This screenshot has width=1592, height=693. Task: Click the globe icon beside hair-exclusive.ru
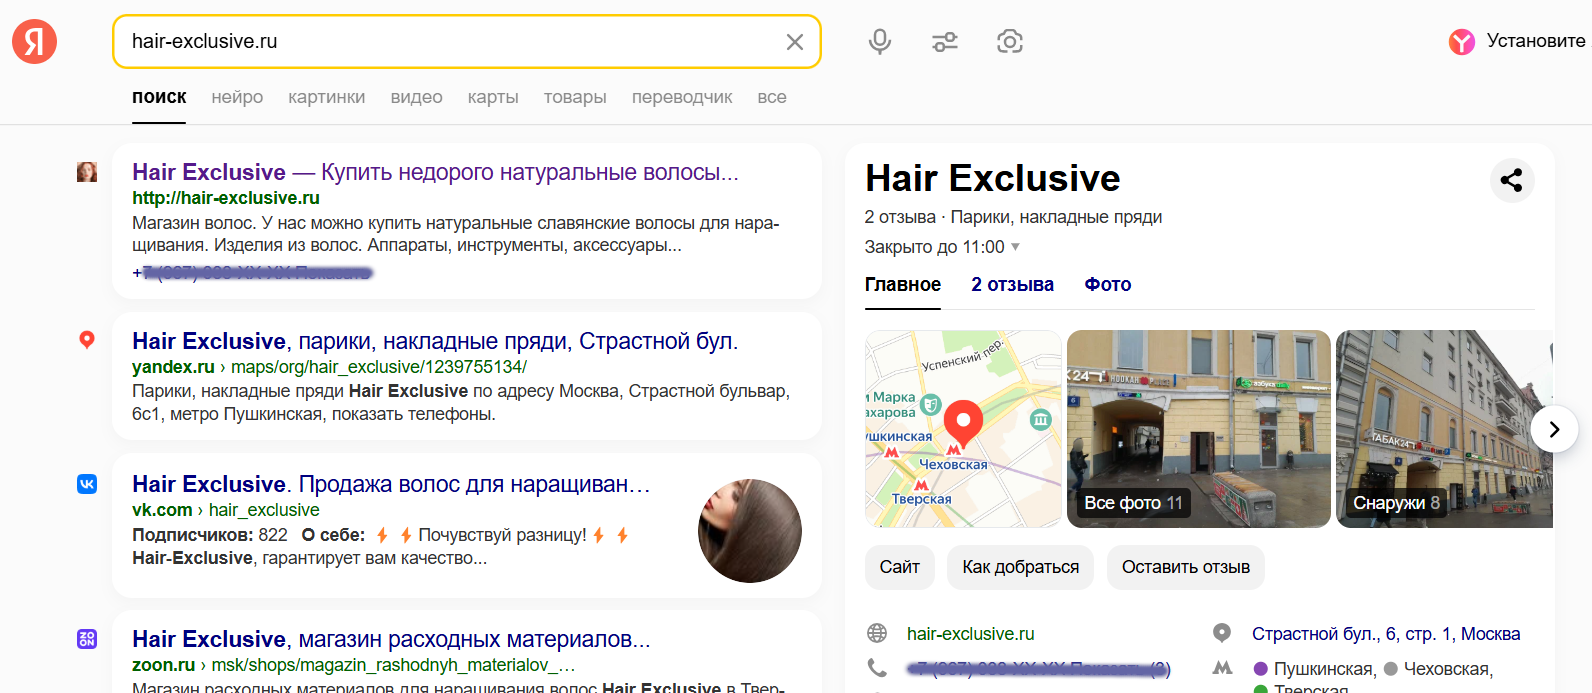[877, 633]
